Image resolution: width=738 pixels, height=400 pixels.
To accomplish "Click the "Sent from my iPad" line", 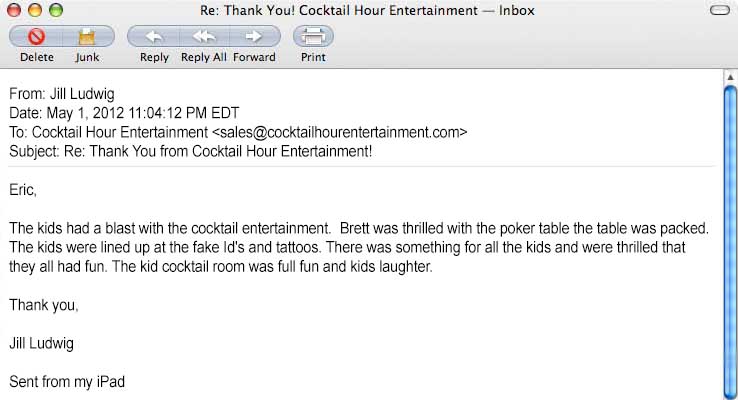I will [67, 381].
